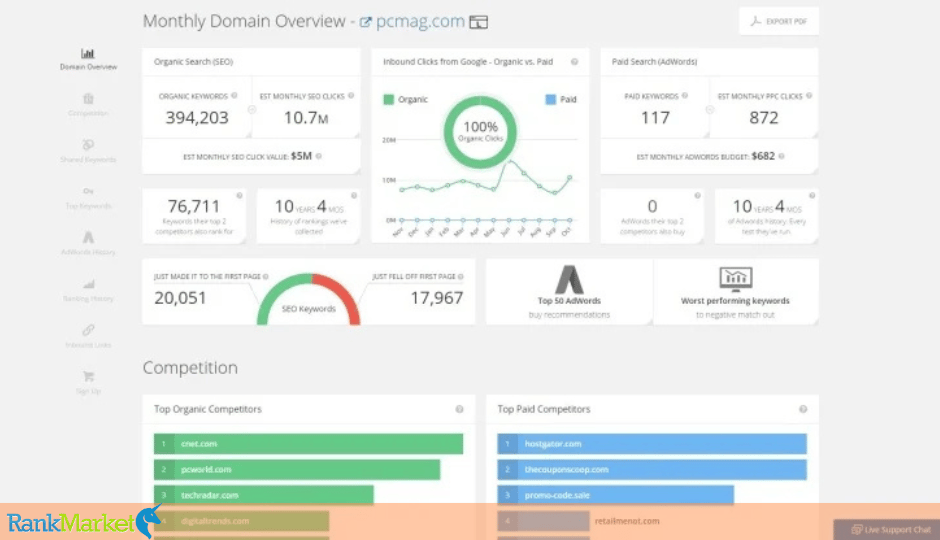Click the Export PDF button
Viewport: 940px width, 540px height.
(779, 22)
